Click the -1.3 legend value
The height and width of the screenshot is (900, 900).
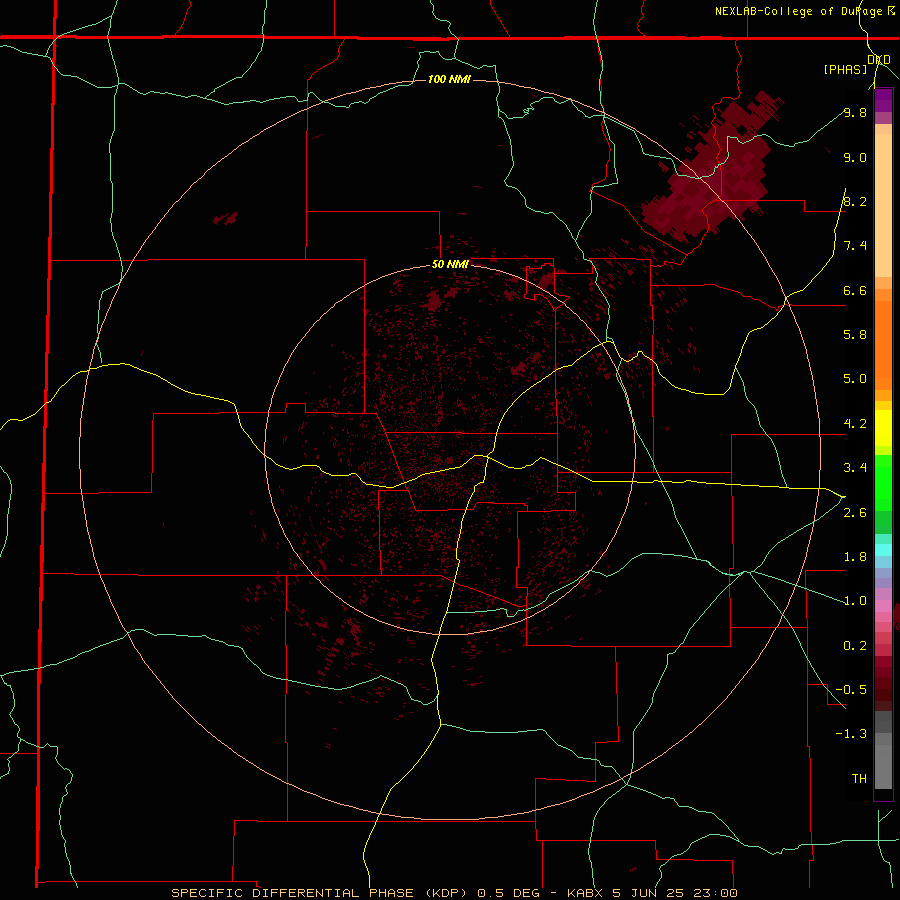coord(852,734)
